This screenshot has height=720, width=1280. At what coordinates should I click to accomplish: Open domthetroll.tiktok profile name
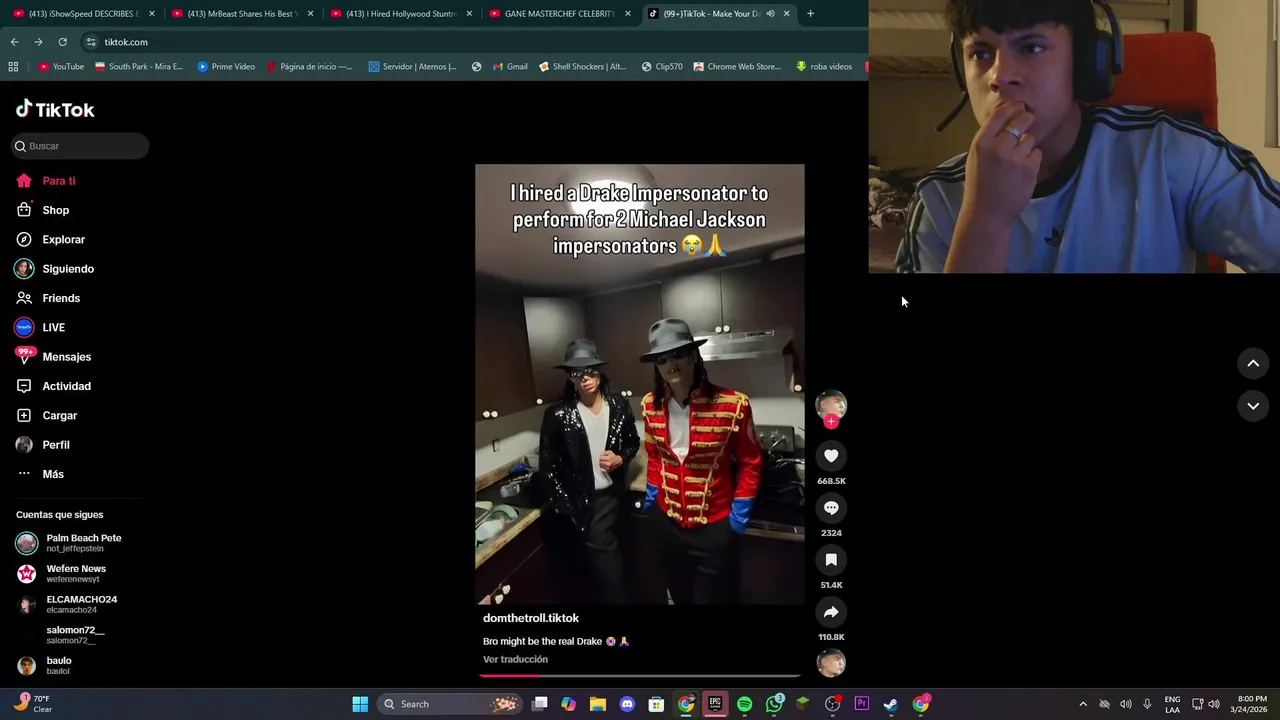531,618
